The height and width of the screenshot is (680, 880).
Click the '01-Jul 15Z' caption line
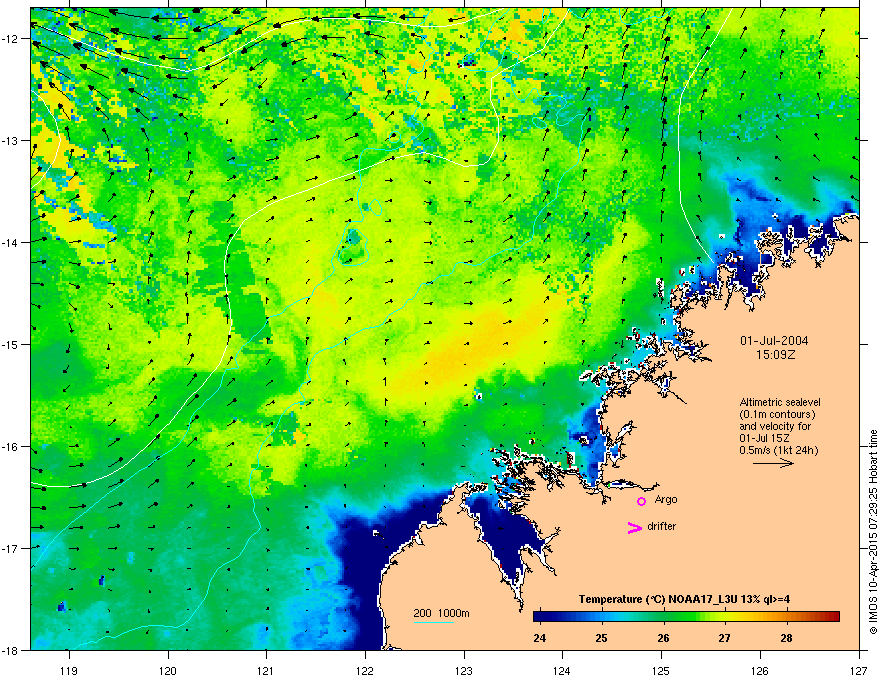(763, 438)
